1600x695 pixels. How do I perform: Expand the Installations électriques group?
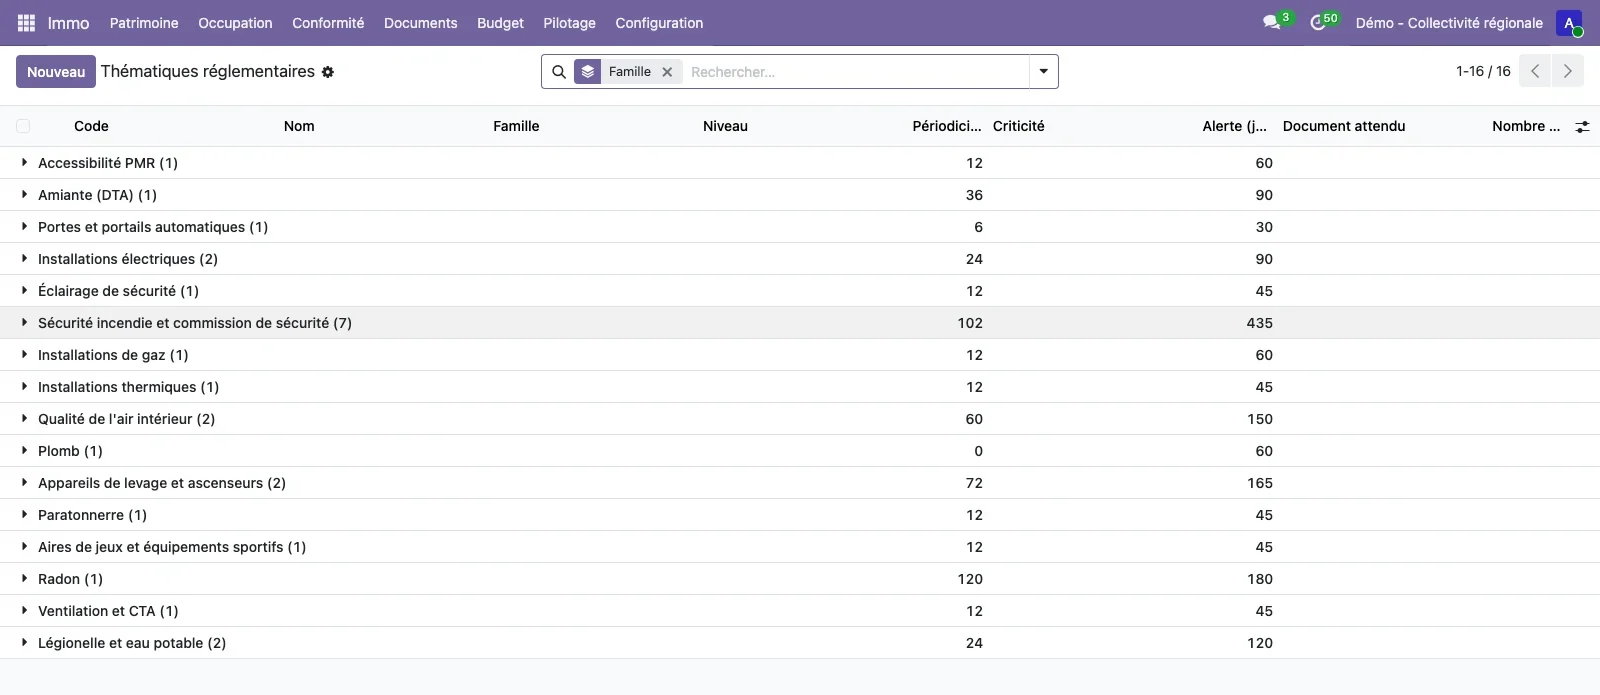[x=800, y=259]
